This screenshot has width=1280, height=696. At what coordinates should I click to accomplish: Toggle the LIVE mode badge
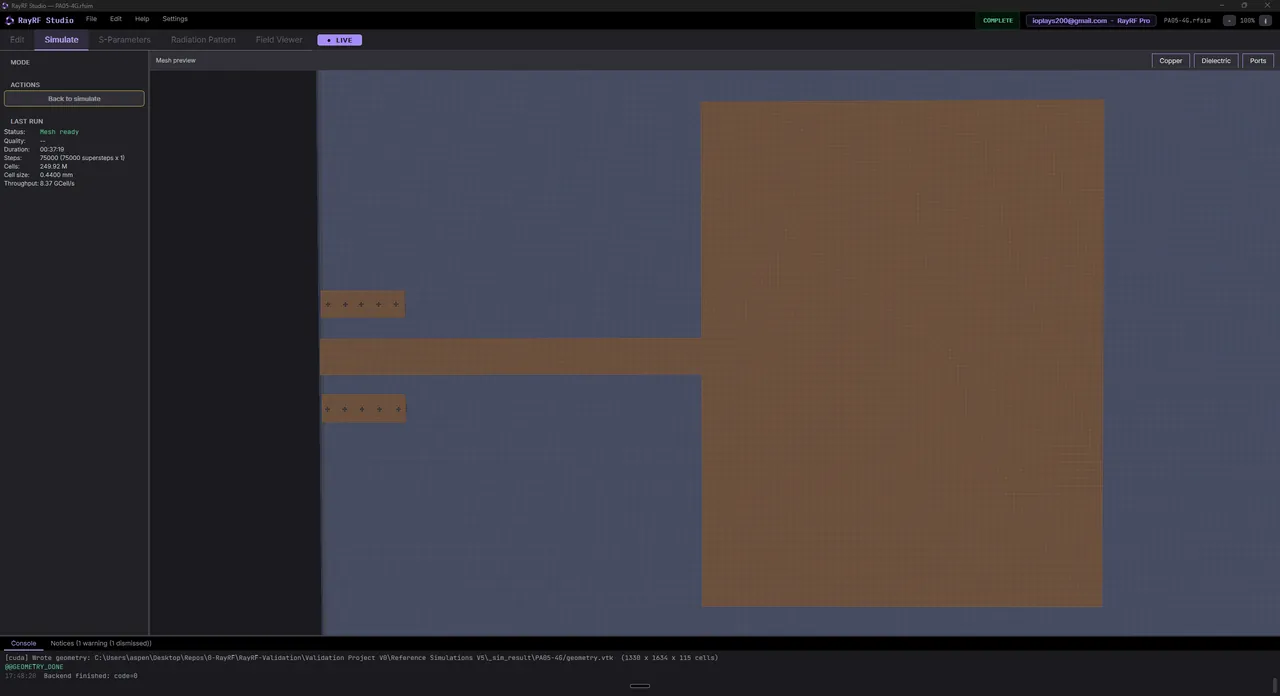point(339,40)
